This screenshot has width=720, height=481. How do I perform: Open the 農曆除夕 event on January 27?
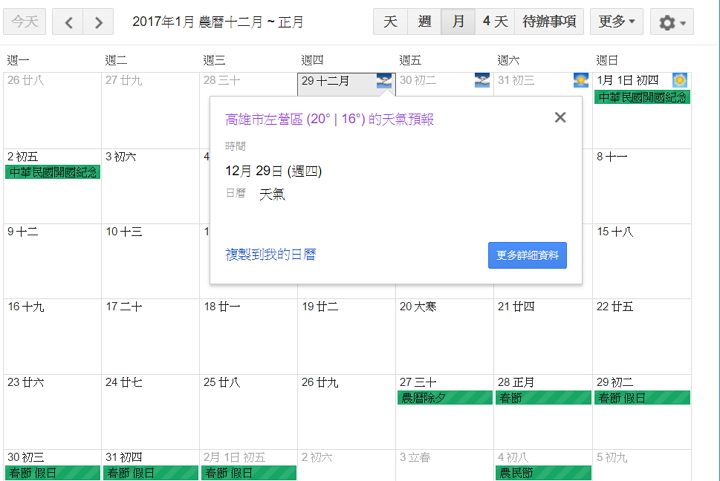click(443, 398)
